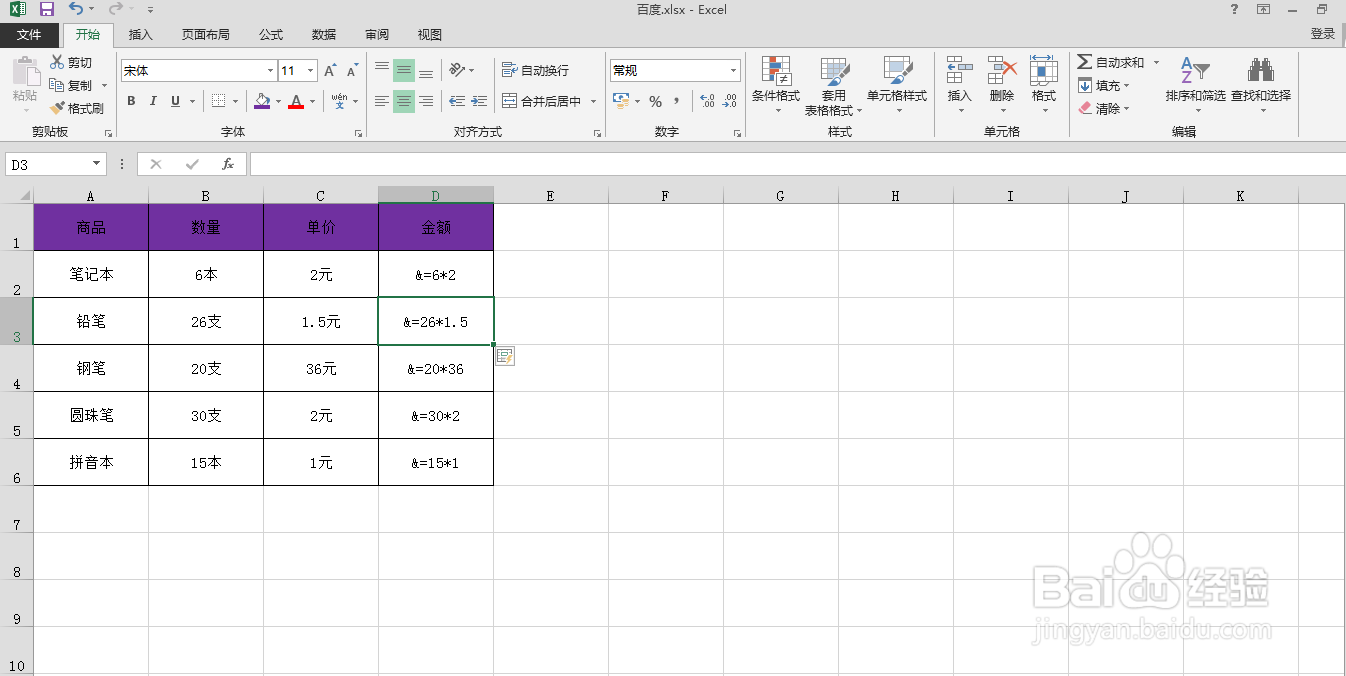
Task: Apply accounting number format
Action: [x=620, y=101]
